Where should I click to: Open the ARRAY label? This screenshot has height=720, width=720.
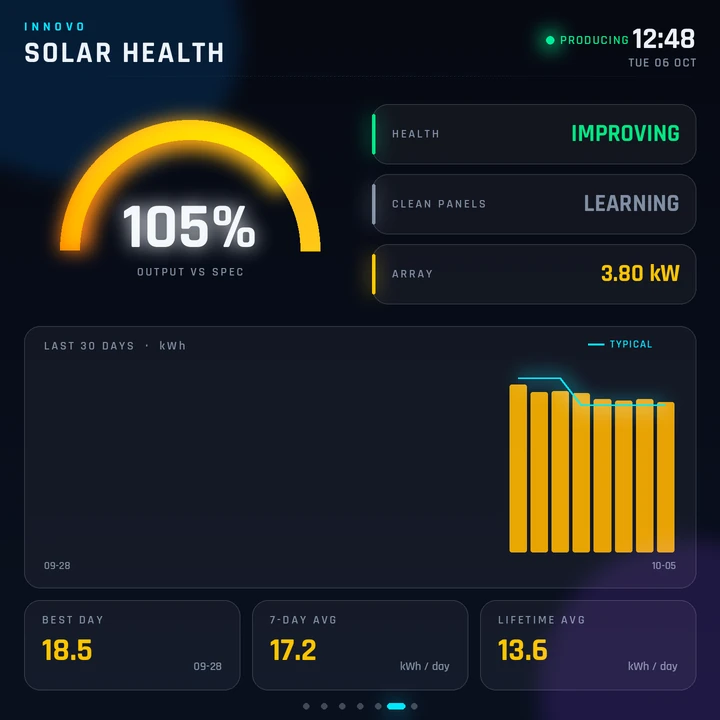click(x=412, y=274)
